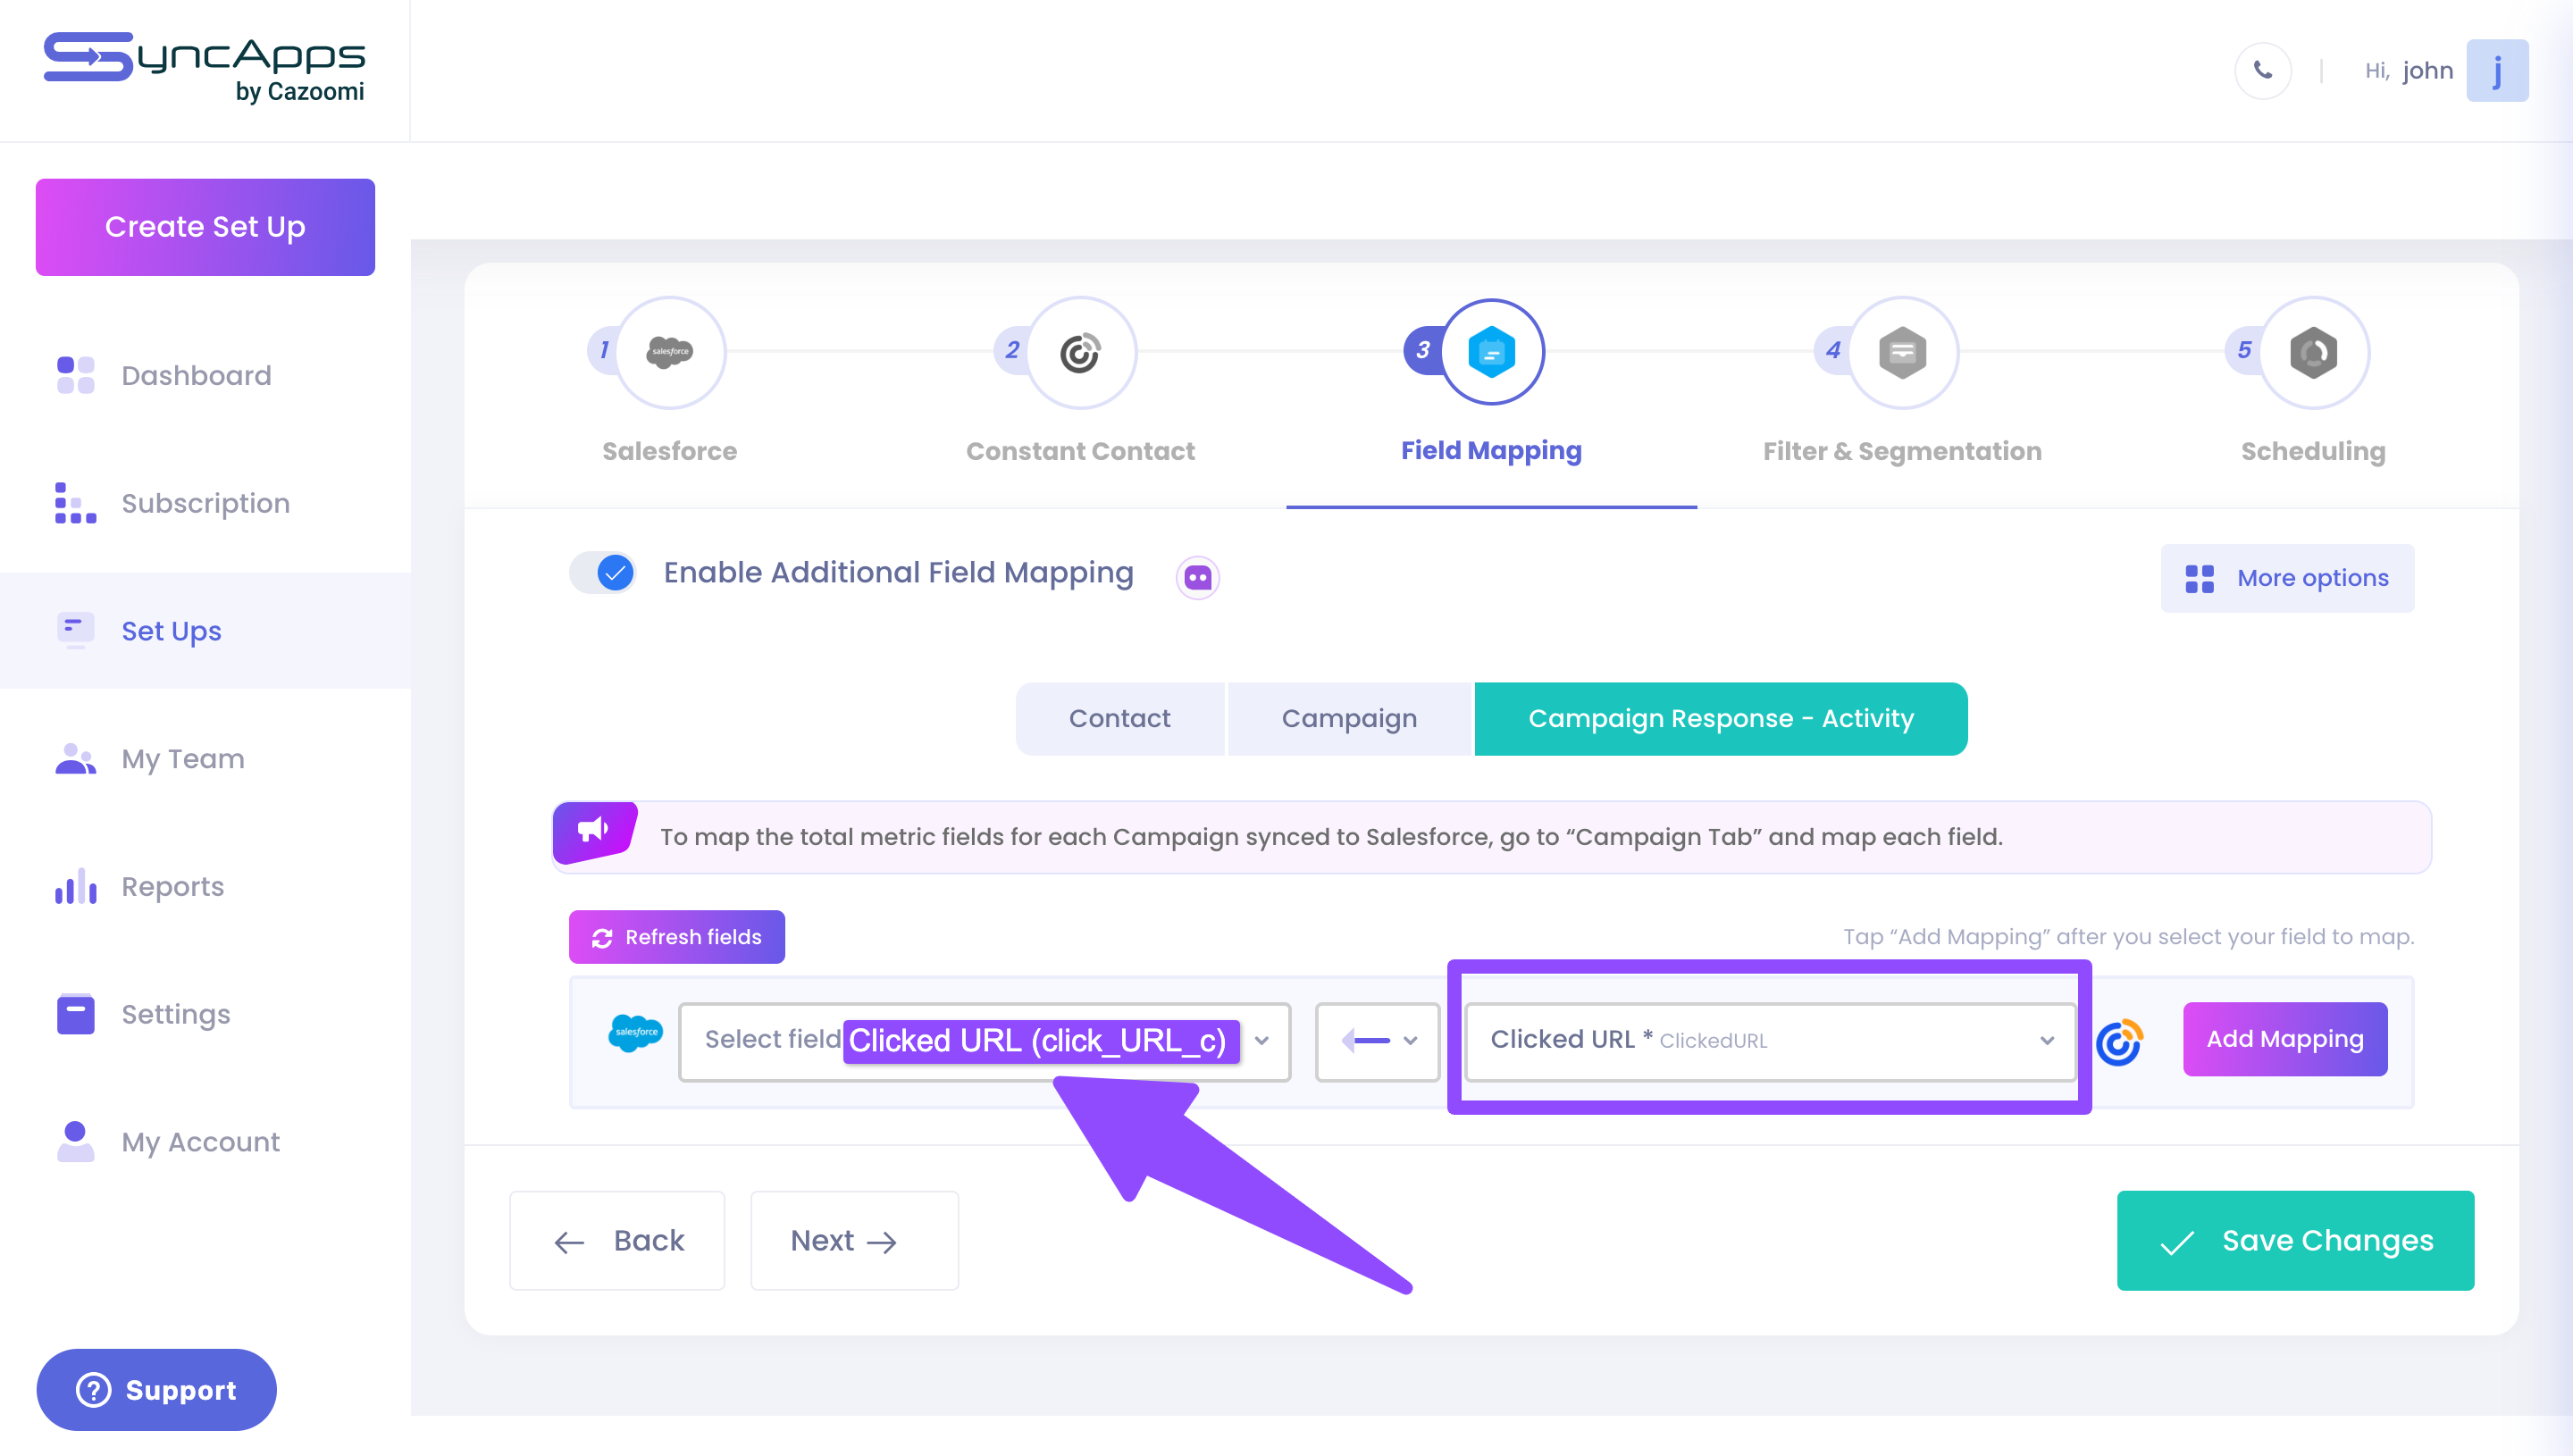The image size is (2573, 1456).
Task: Click the Enable Additional Field Mapping label
Action: coord(898,573)
